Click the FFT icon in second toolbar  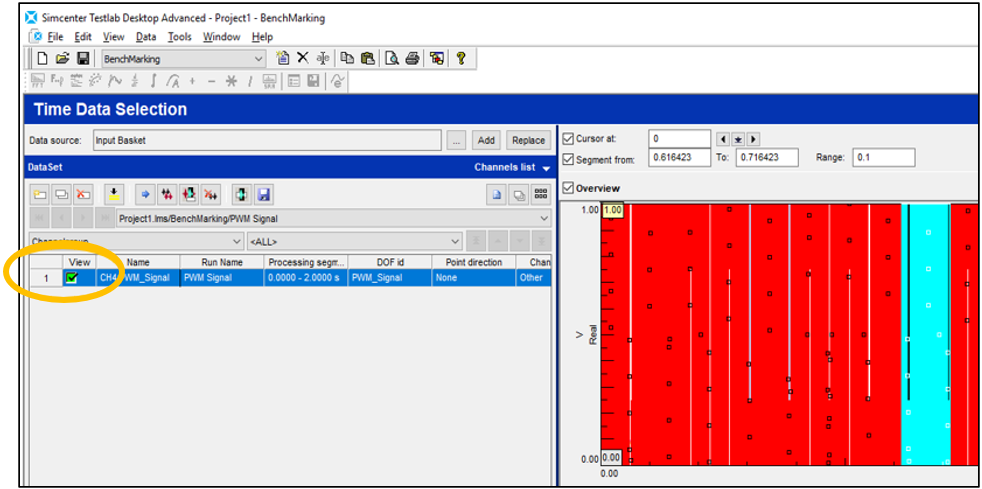tap(38, 81)
